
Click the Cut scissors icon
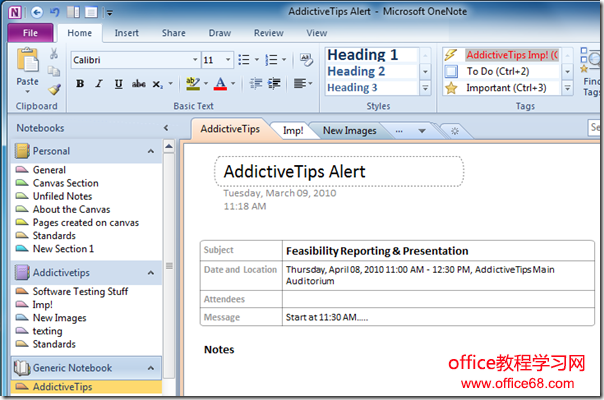pyautogui.click(x=54, y=54)
